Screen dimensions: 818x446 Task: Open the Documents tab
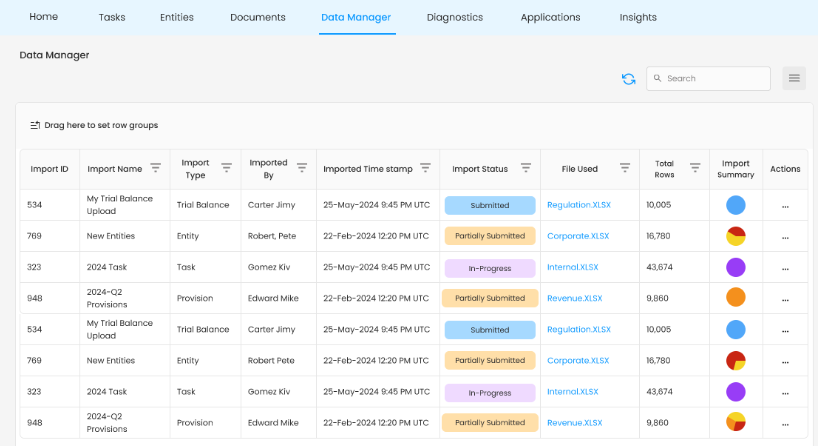coord(258,17)
